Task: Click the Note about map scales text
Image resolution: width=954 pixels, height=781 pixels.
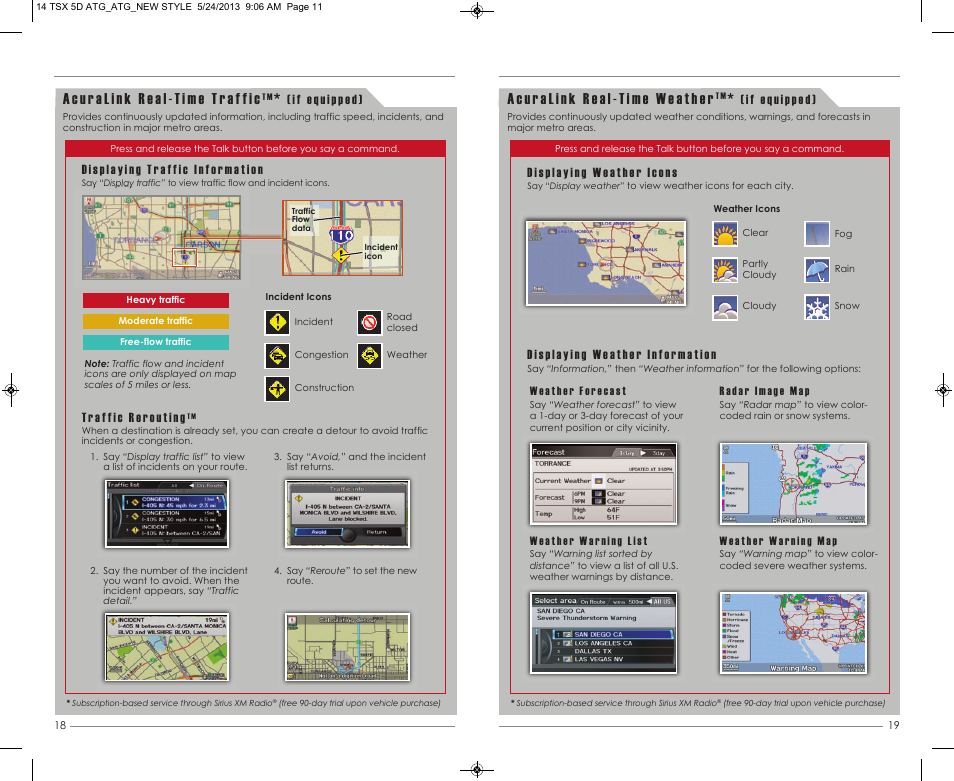Action: 160,374
